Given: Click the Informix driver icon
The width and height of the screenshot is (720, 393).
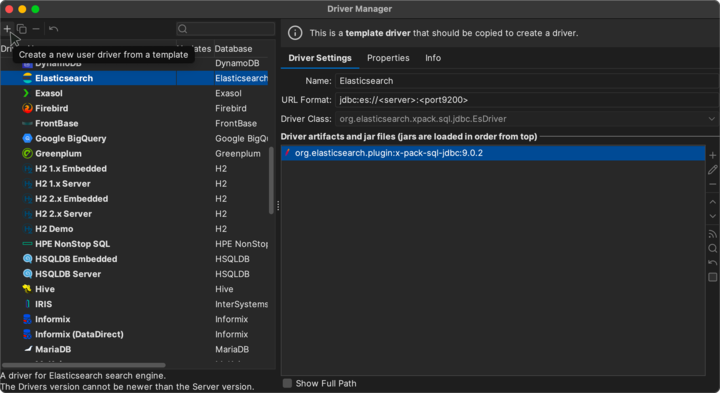Looking at the screenshot, I should coord(27,319).
